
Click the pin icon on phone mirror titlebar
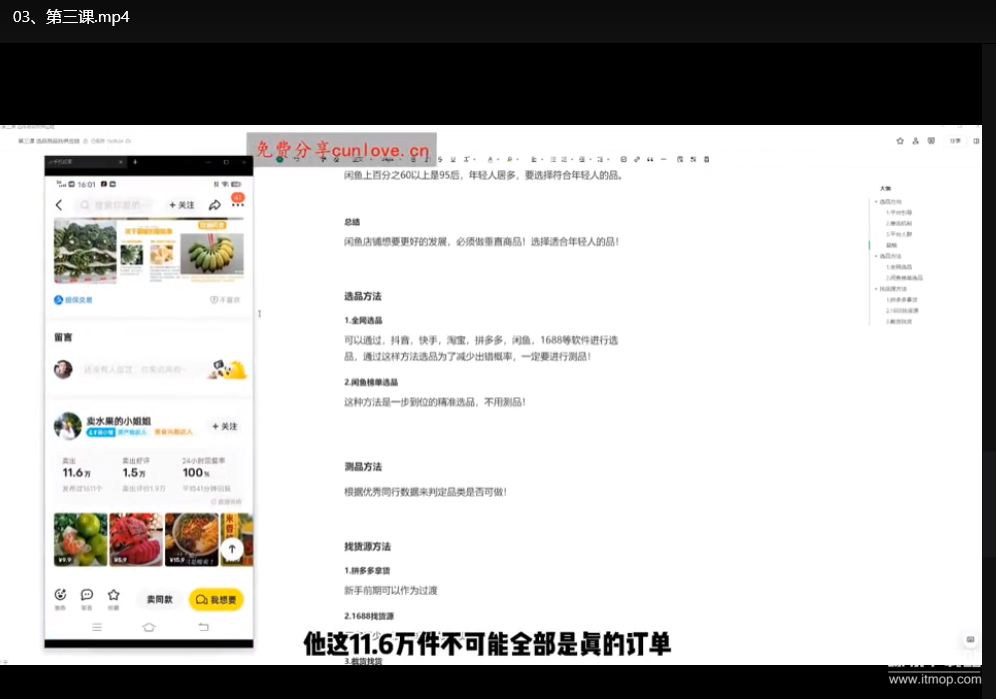[x=135, y=162]
